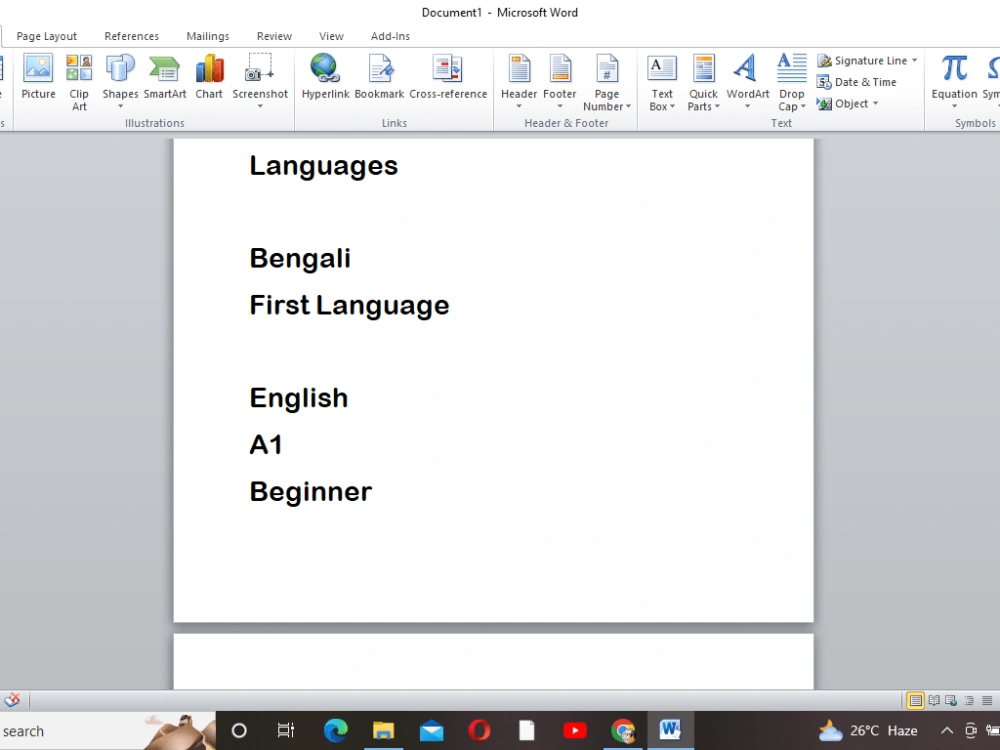This screenshot has width=1000, height=750.
Task: Open the Shapes gallery
Action: point(120,80)
